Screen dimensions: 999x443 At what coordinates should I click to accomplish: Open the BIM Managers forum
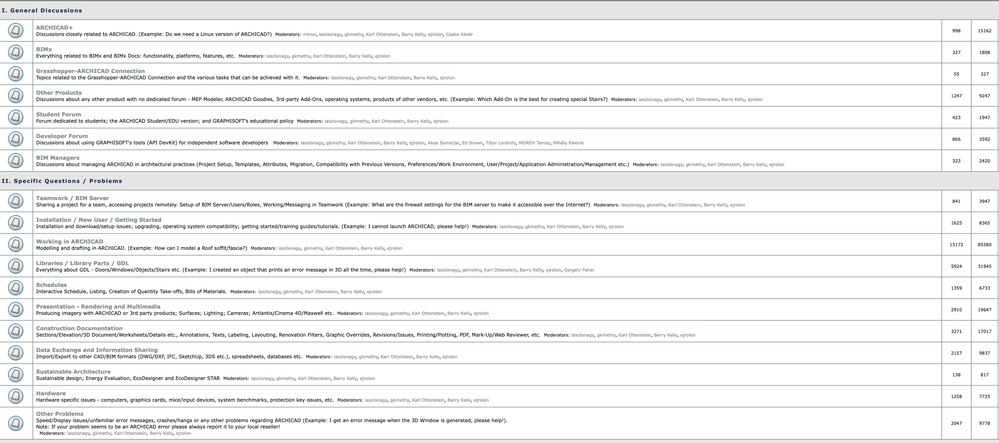(57, 157)
